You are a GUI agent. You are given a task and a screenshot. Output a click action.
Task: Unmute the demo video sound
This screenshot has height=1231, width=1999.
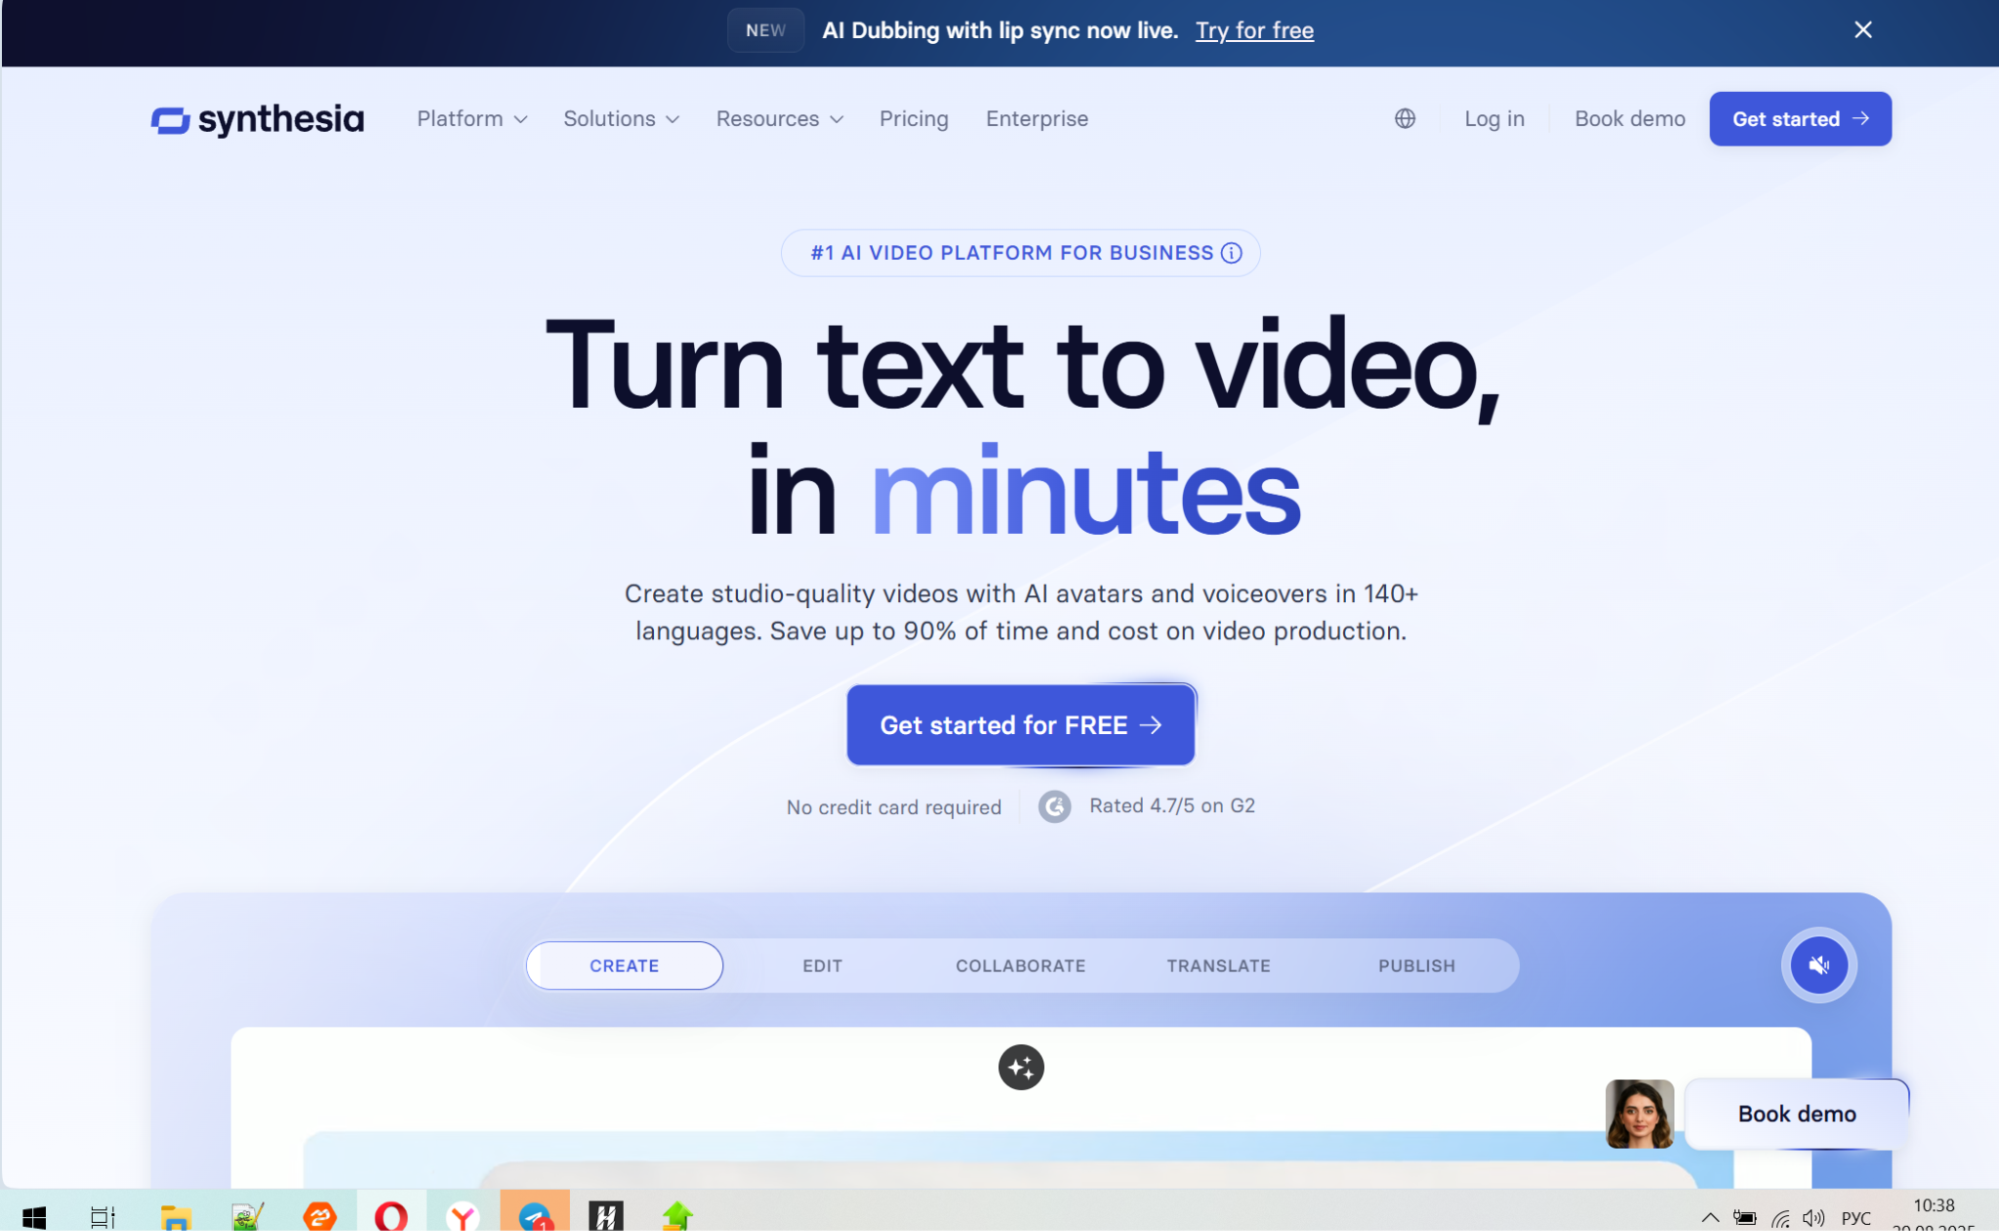[1818, 965]
